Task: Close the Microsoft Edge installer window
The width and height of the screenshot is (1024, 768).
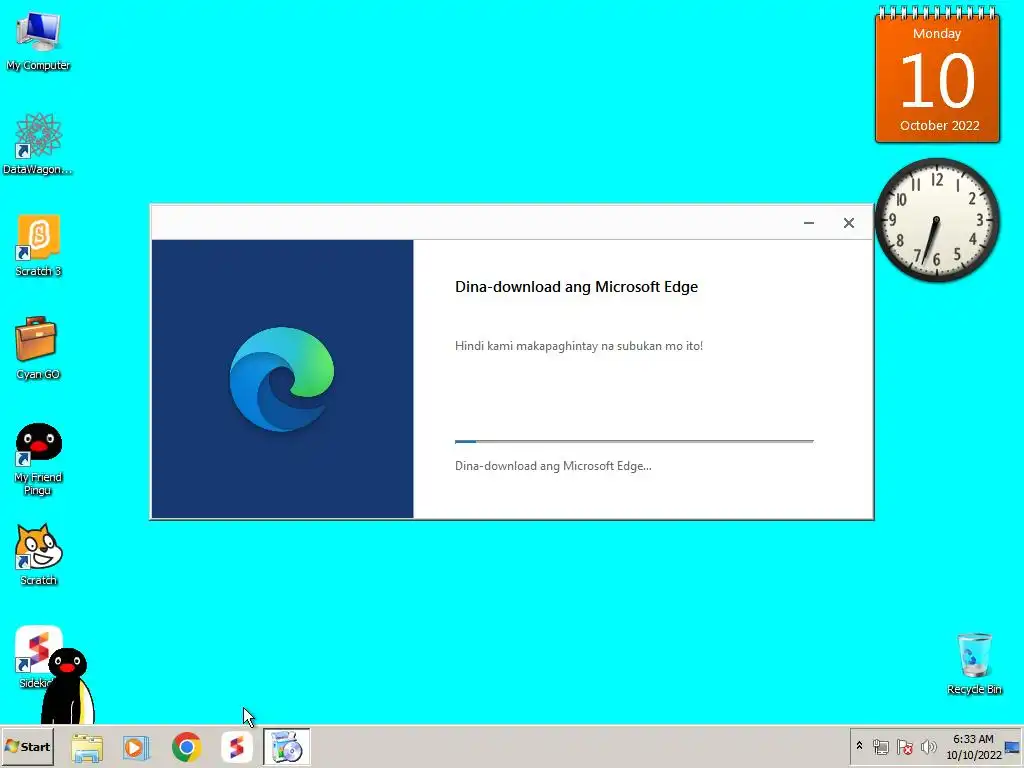Action: pyautogui.click(x=848, y=223)
